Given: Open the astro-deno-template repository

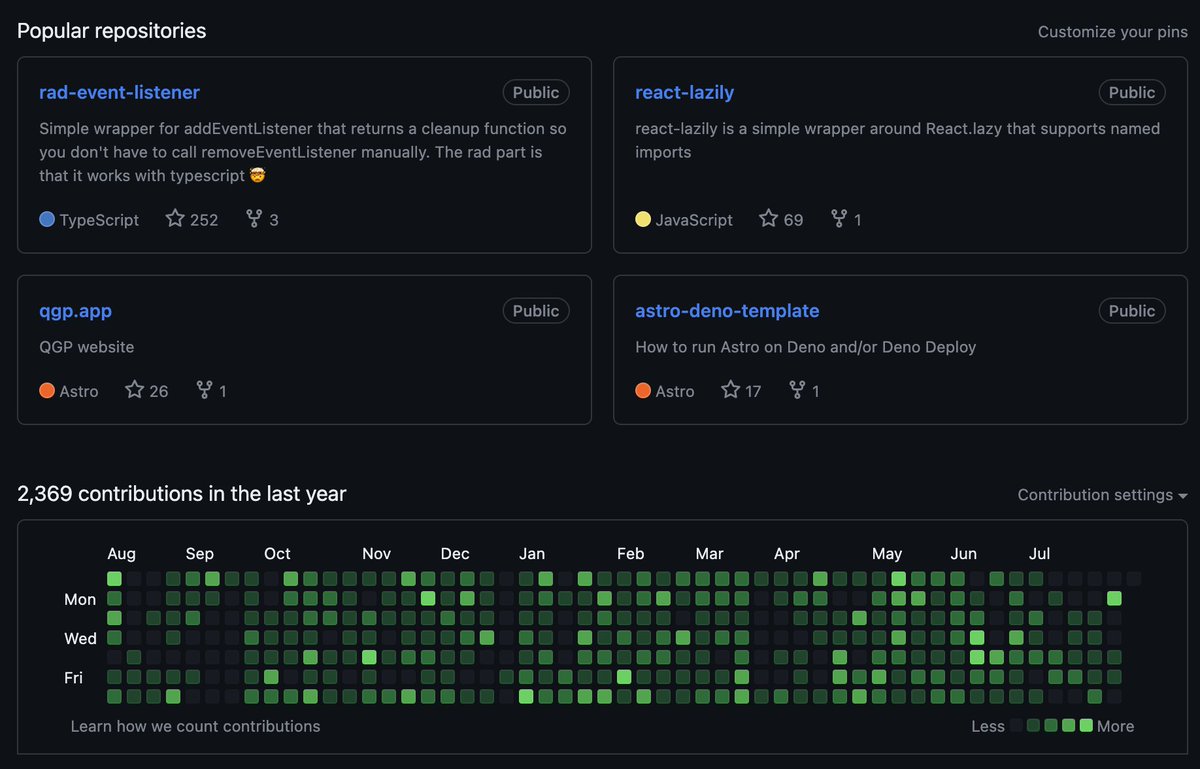Looking at the screenshot, I should click(727, 311).
